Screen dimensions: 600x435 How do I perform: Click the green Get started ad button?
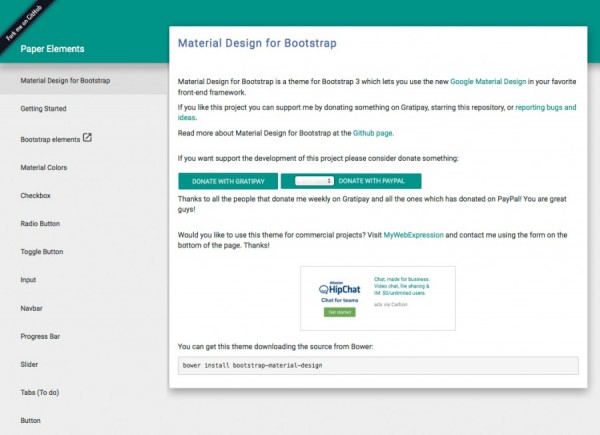point(339,312)
